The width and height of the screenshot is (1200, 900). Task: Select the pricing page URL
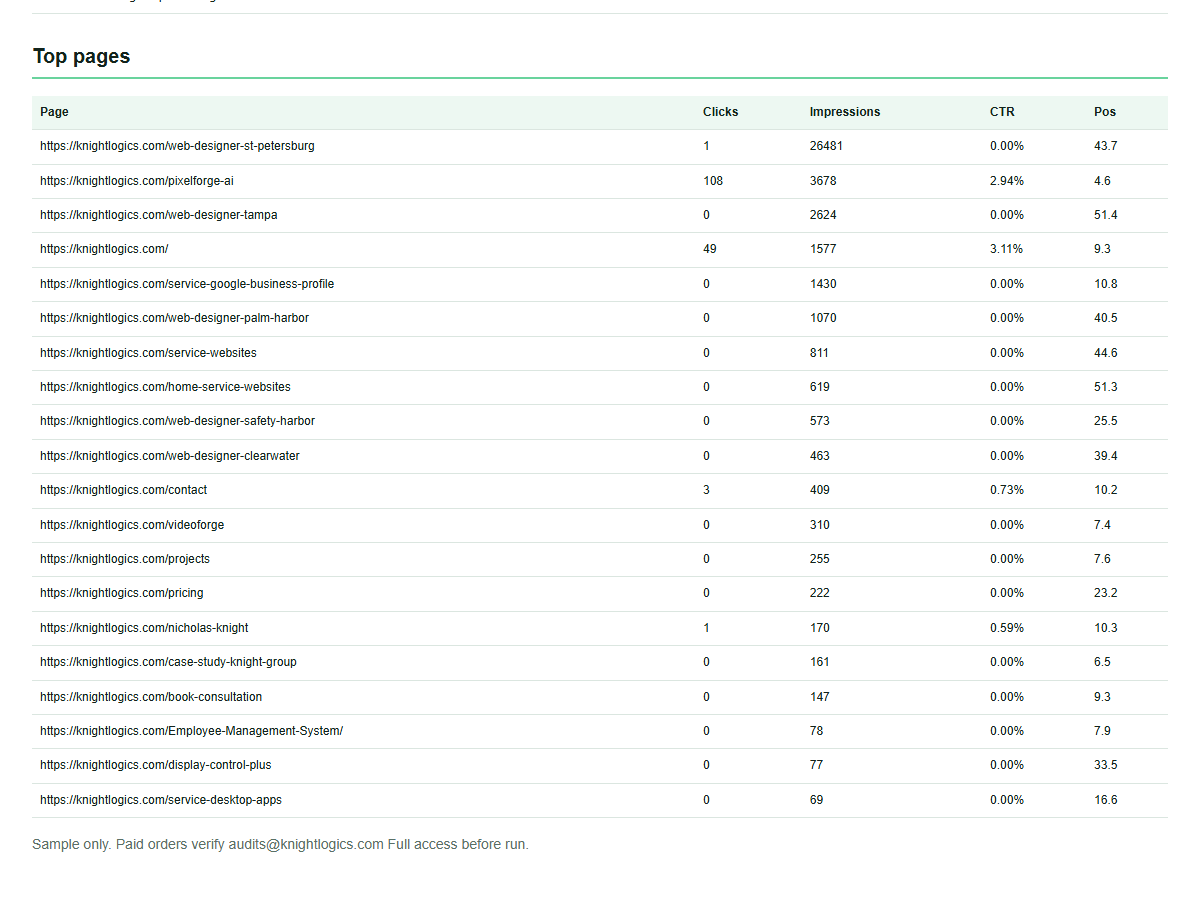pos(122,593)
